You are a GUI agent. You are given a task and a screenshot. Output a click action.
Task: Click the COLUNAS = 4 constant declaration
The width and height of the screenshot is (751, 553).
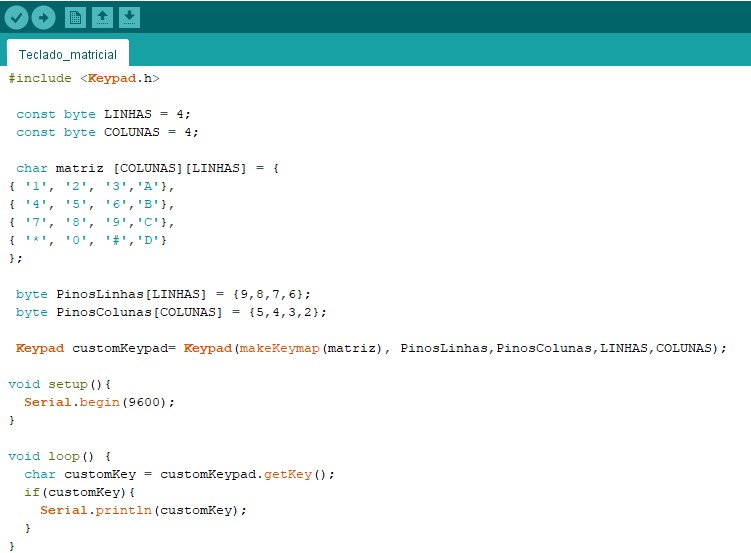coord(107,132)
